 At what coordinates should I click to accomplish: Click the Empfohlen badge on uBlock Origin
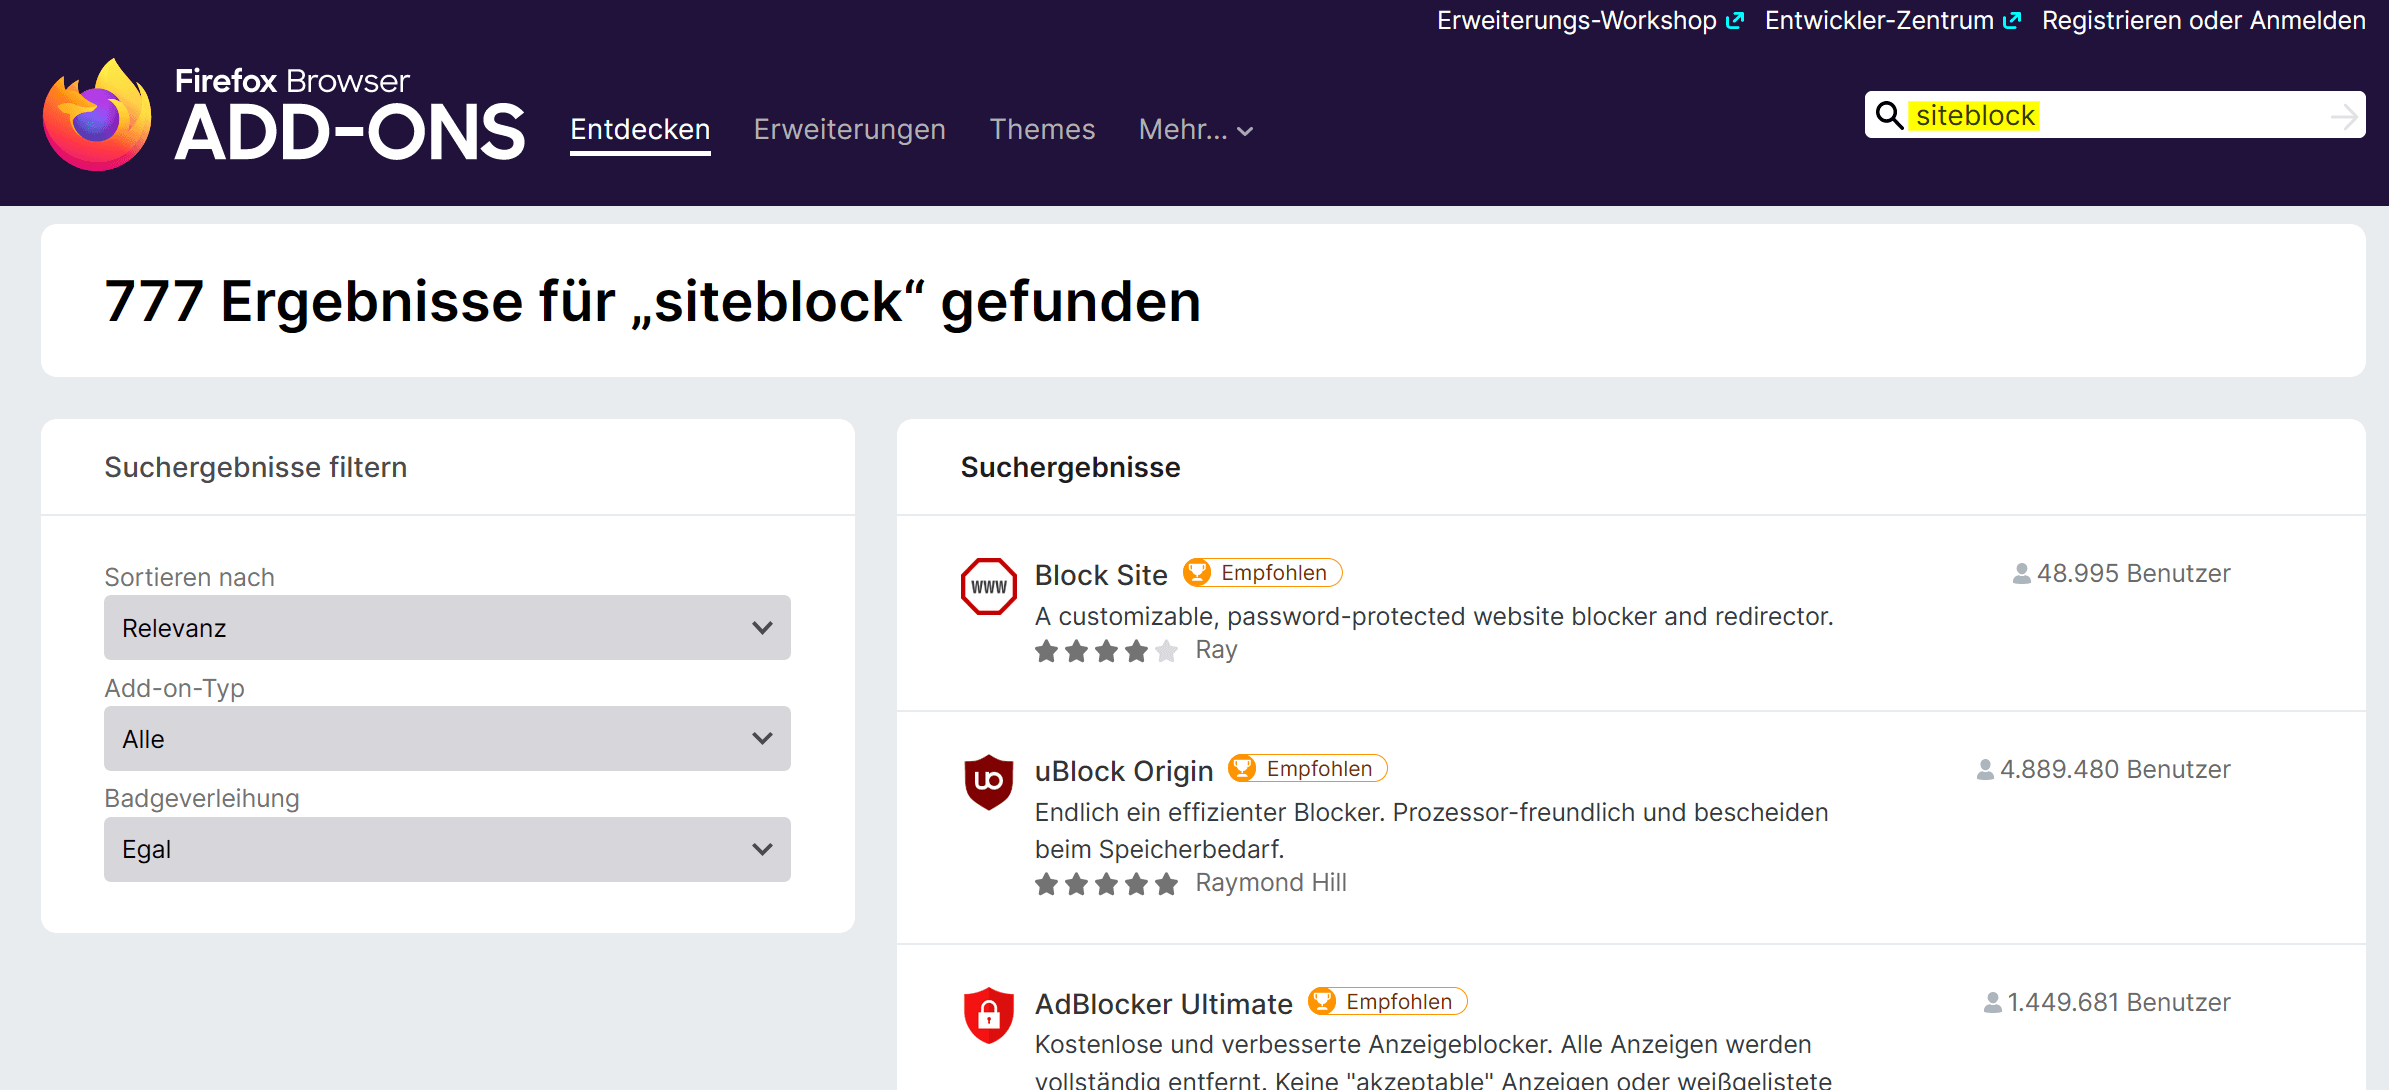coord(1308,768)
